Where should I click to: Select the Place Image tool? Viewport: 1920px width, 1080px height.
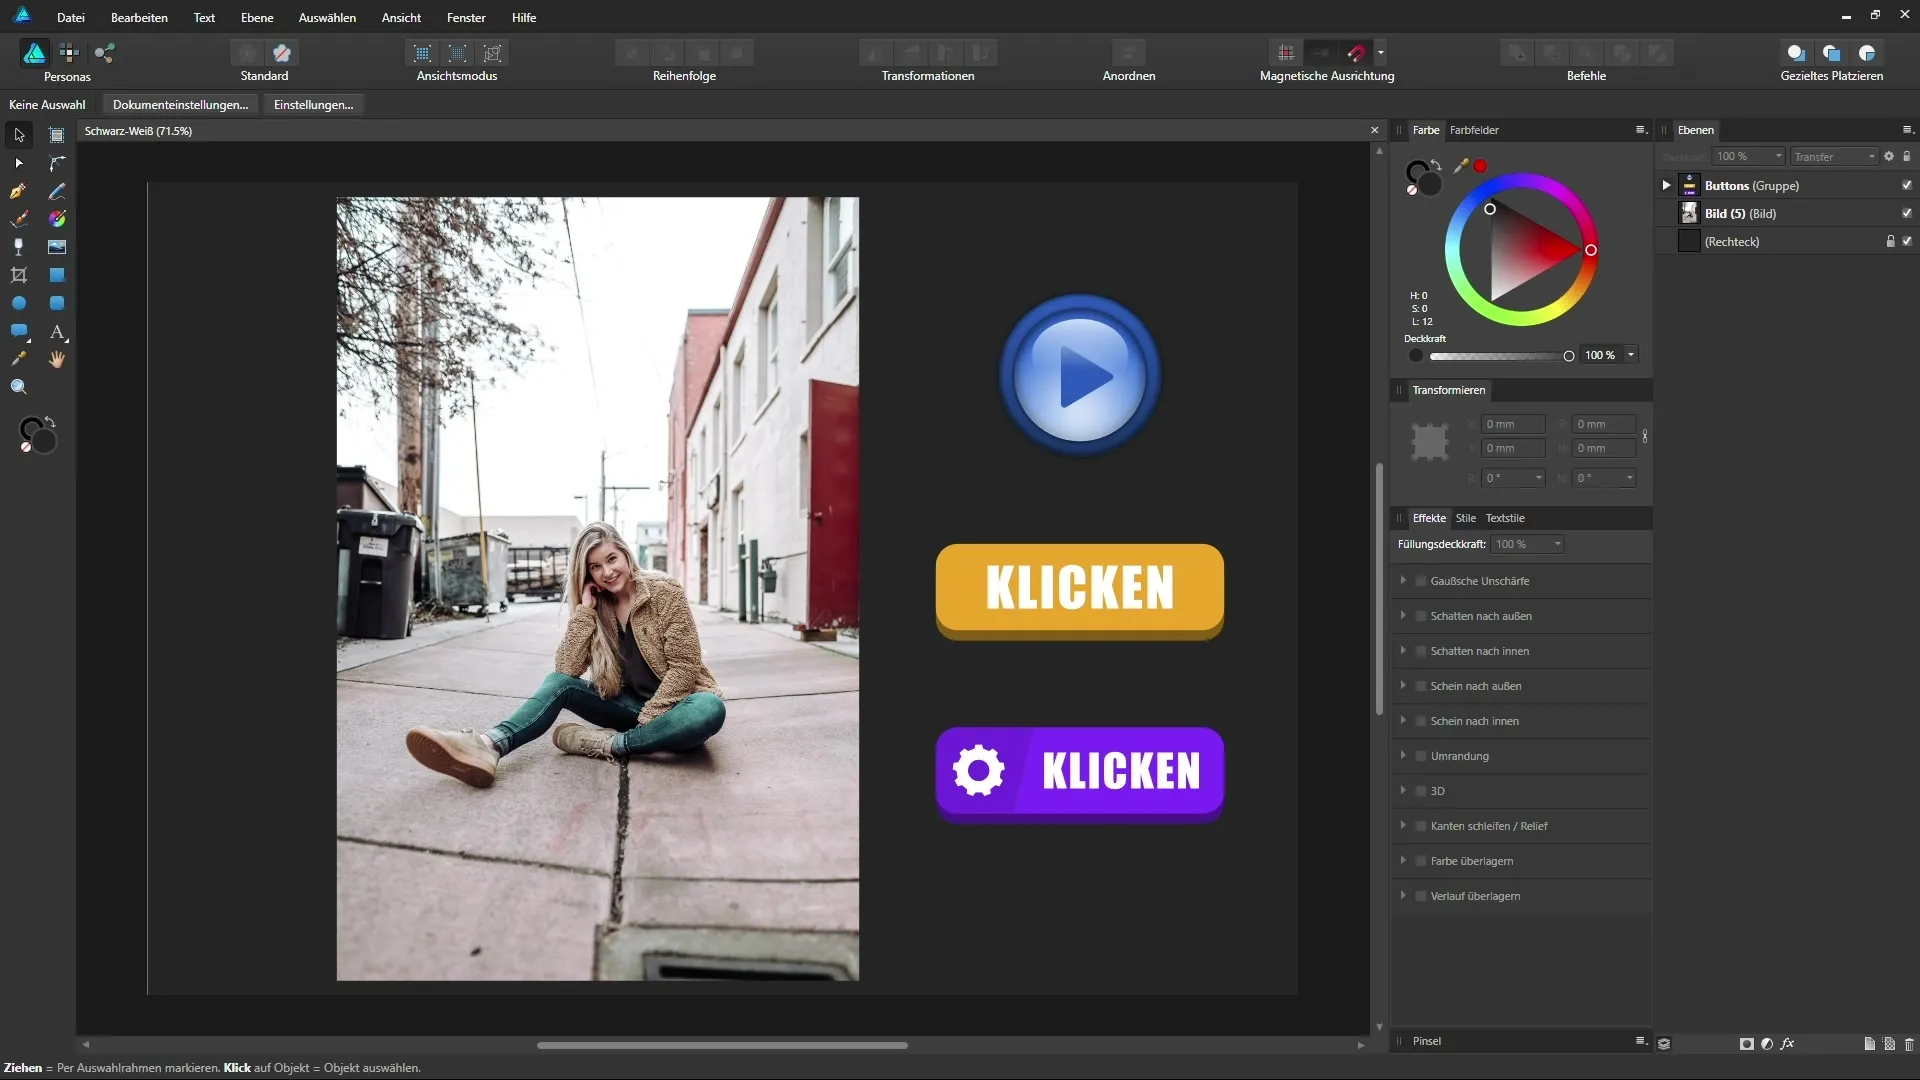tap(57, 247)
